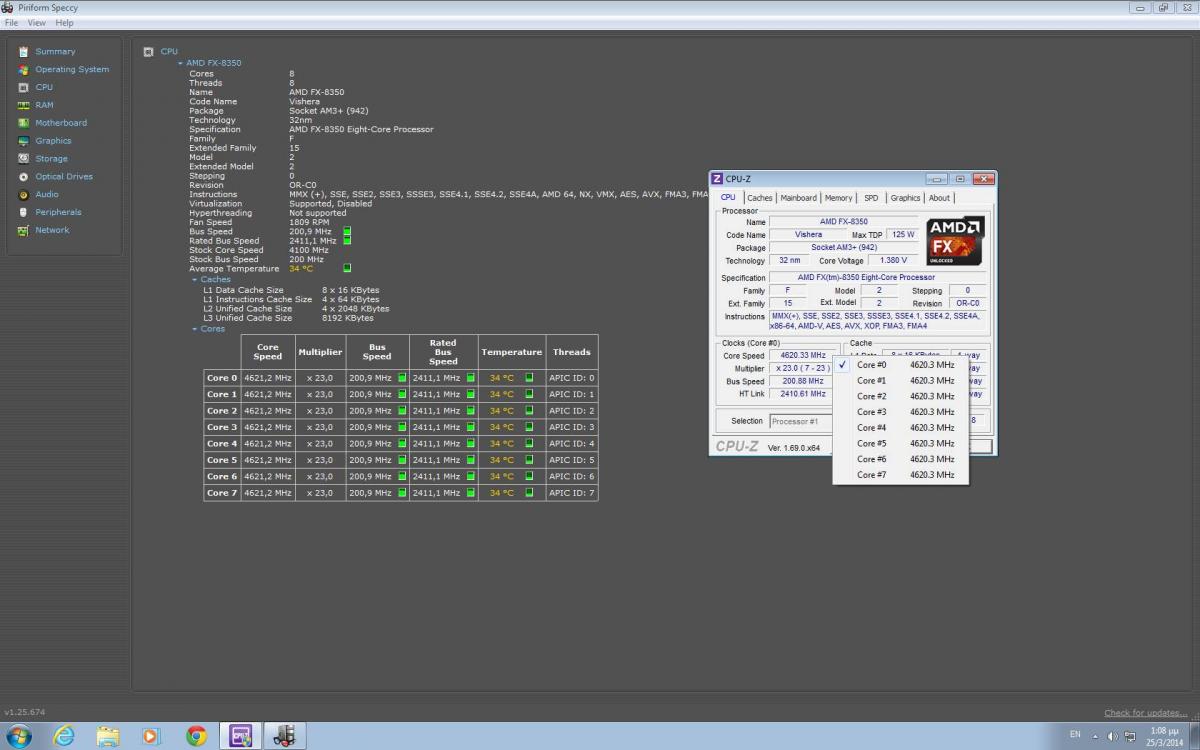1200x750 pixels.
Task: Select Core #6 in the core popup menu
Action: coord(901,459)
